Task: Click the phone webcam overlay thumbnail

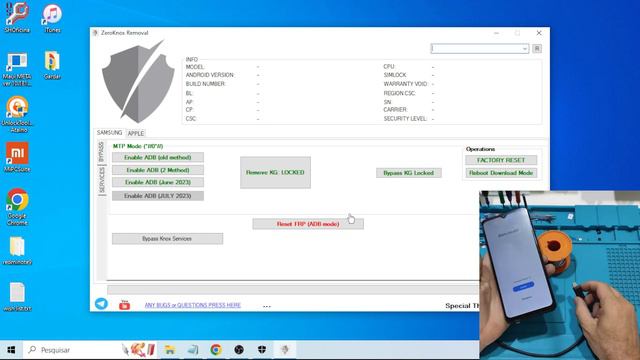Action: (560, 275)
